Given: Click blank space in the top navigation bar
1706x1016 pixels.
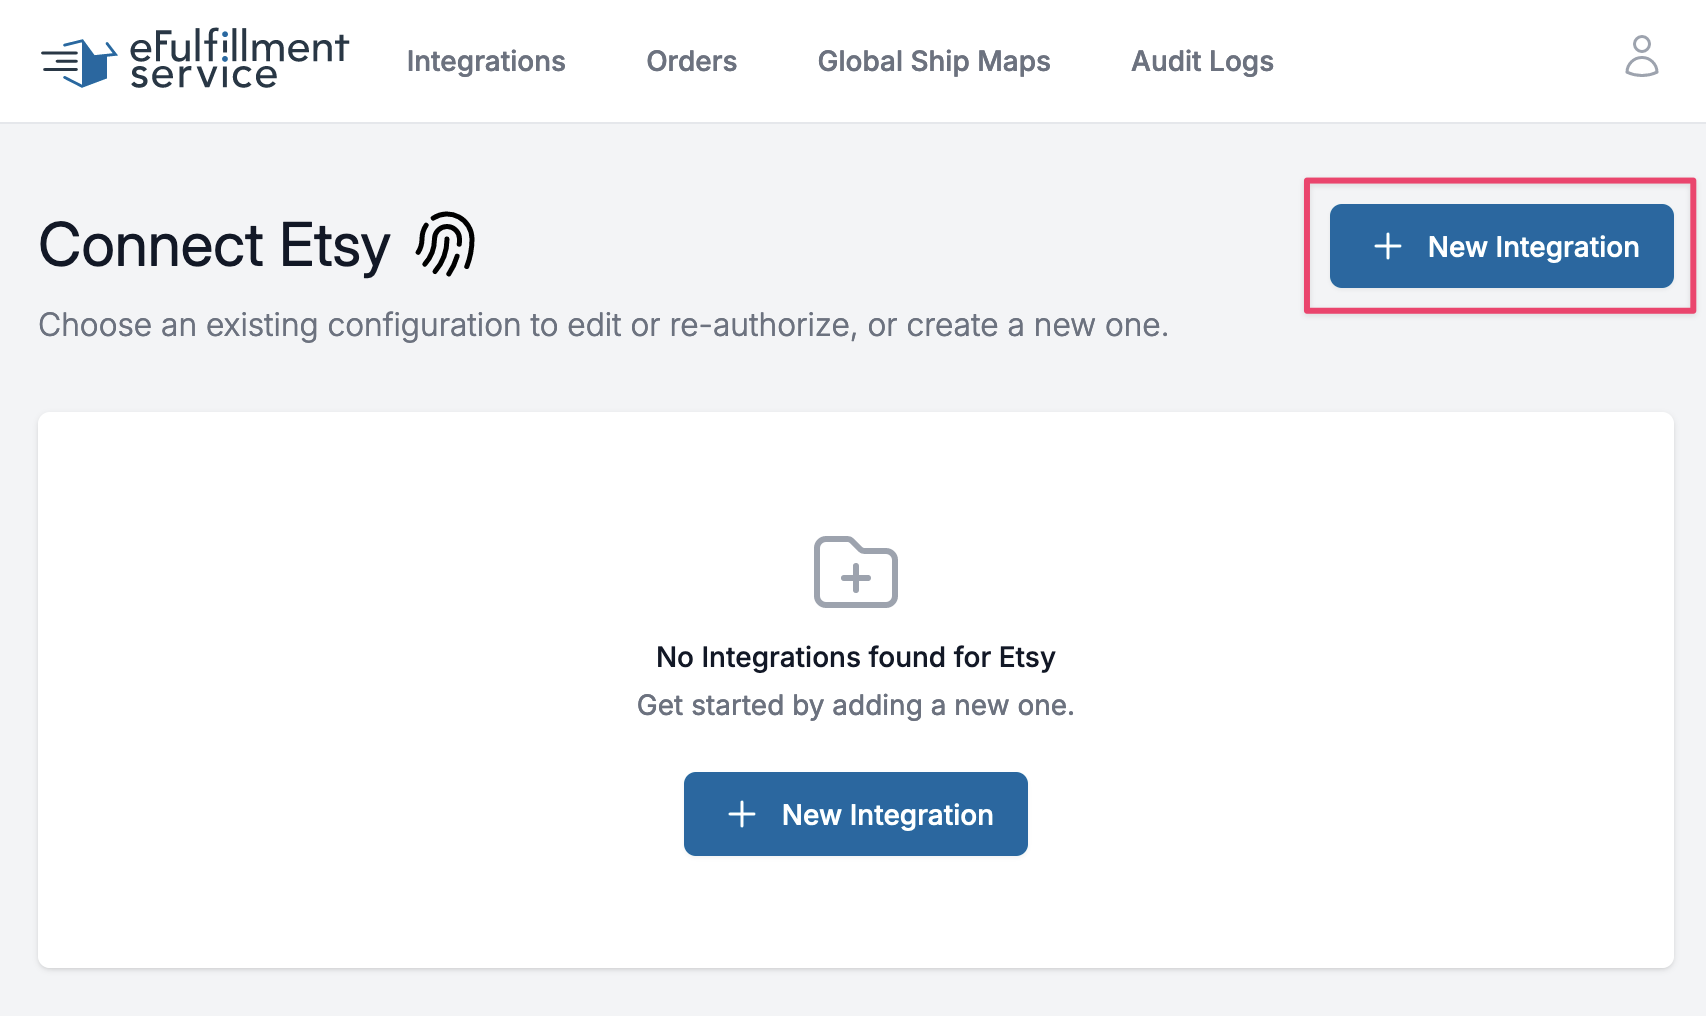Looking at the screenshot, I should coord(1450,61).
